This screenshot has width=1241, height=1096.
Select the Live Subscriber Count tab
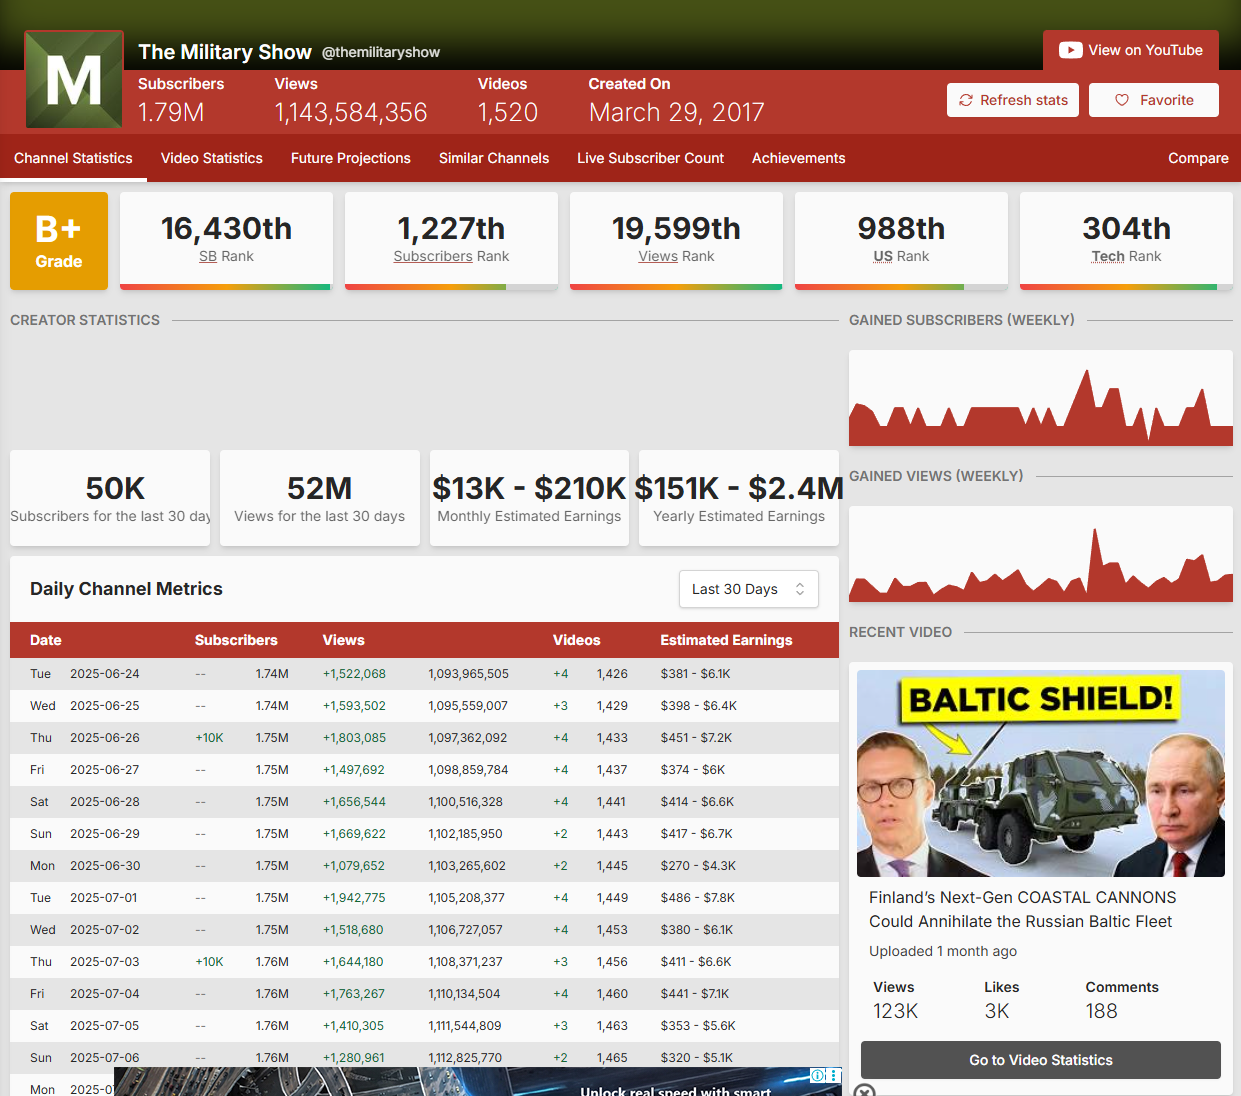(x=650, y=158)
